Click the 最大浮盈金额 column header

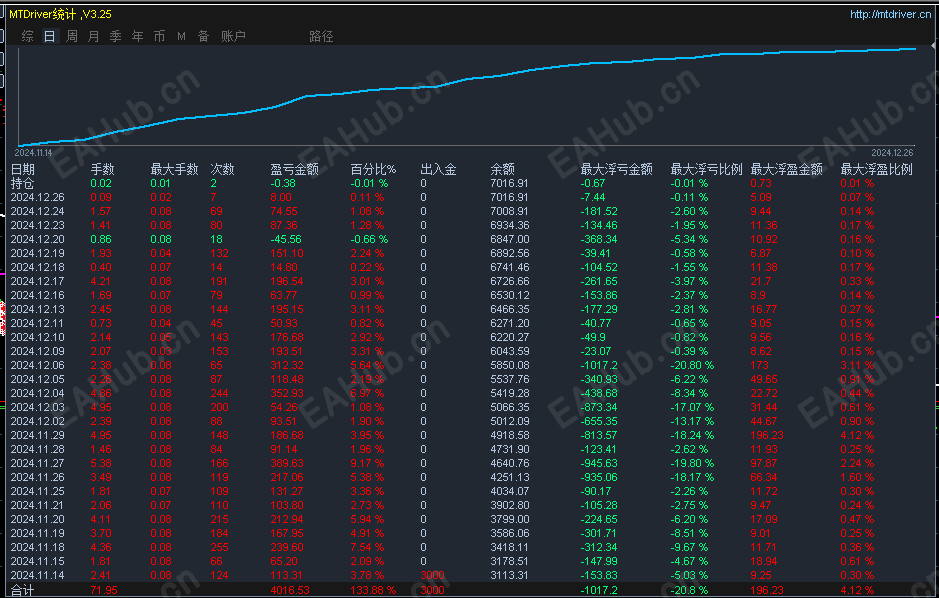pos(786,169)
